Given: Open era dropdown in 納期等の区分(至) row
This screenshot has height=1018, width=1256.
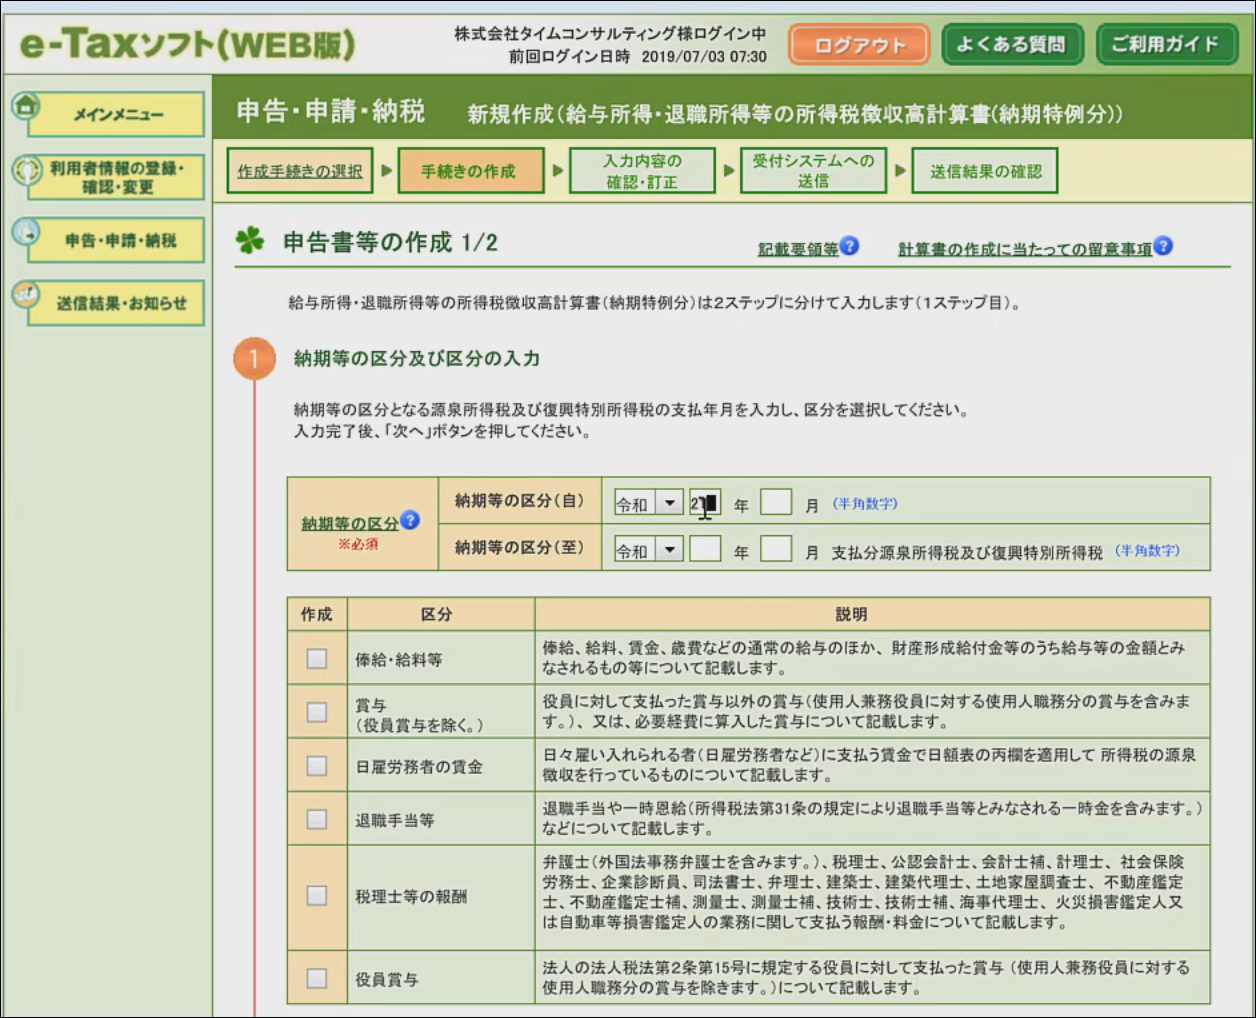Looking at the screenshot, I should click(x=648, y=549).
